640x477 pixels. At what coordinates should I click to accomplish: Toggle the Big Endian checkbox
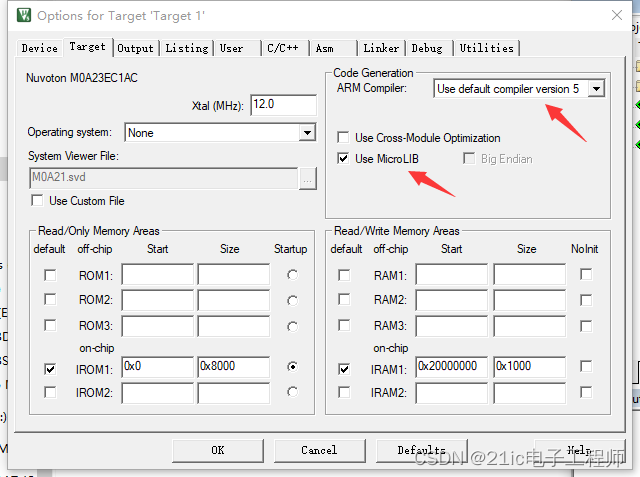[x=469, y=158]
